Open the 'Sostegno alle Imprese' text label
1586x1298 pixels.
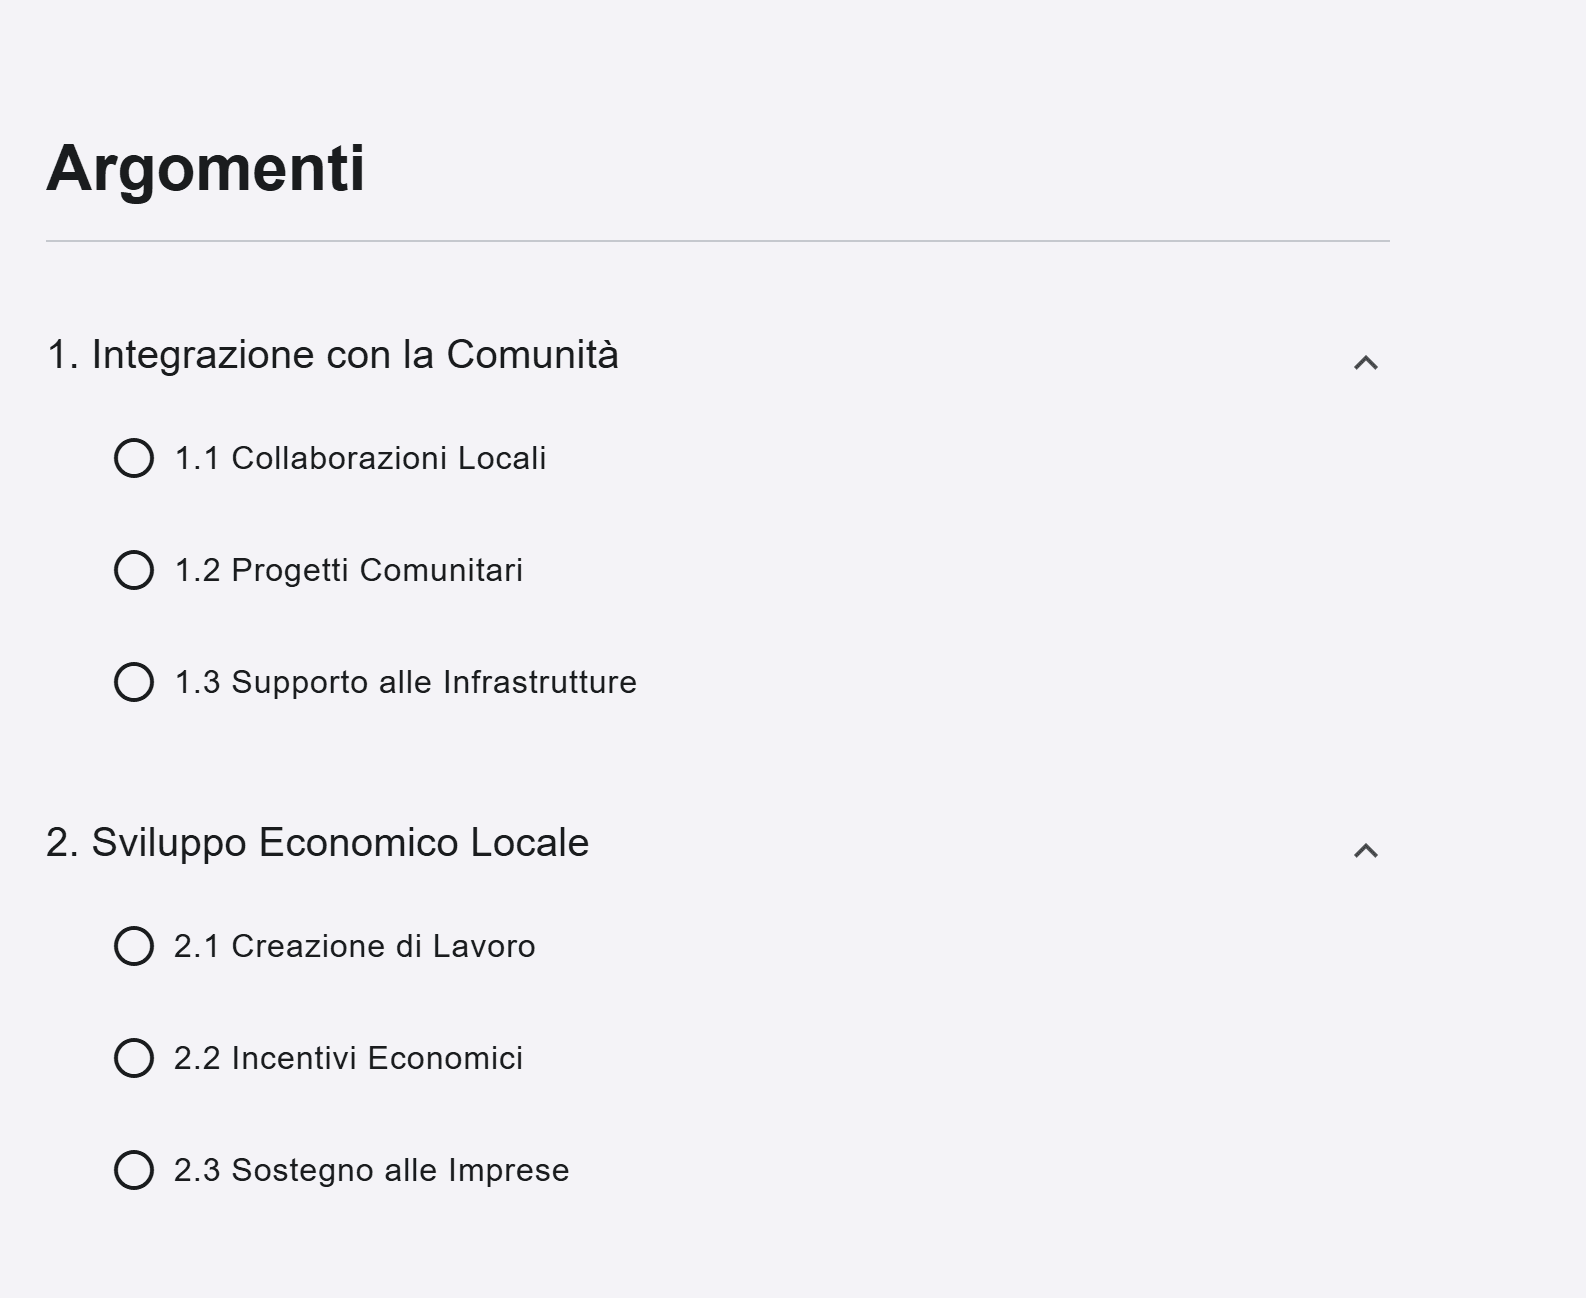tap(400, 1170)
